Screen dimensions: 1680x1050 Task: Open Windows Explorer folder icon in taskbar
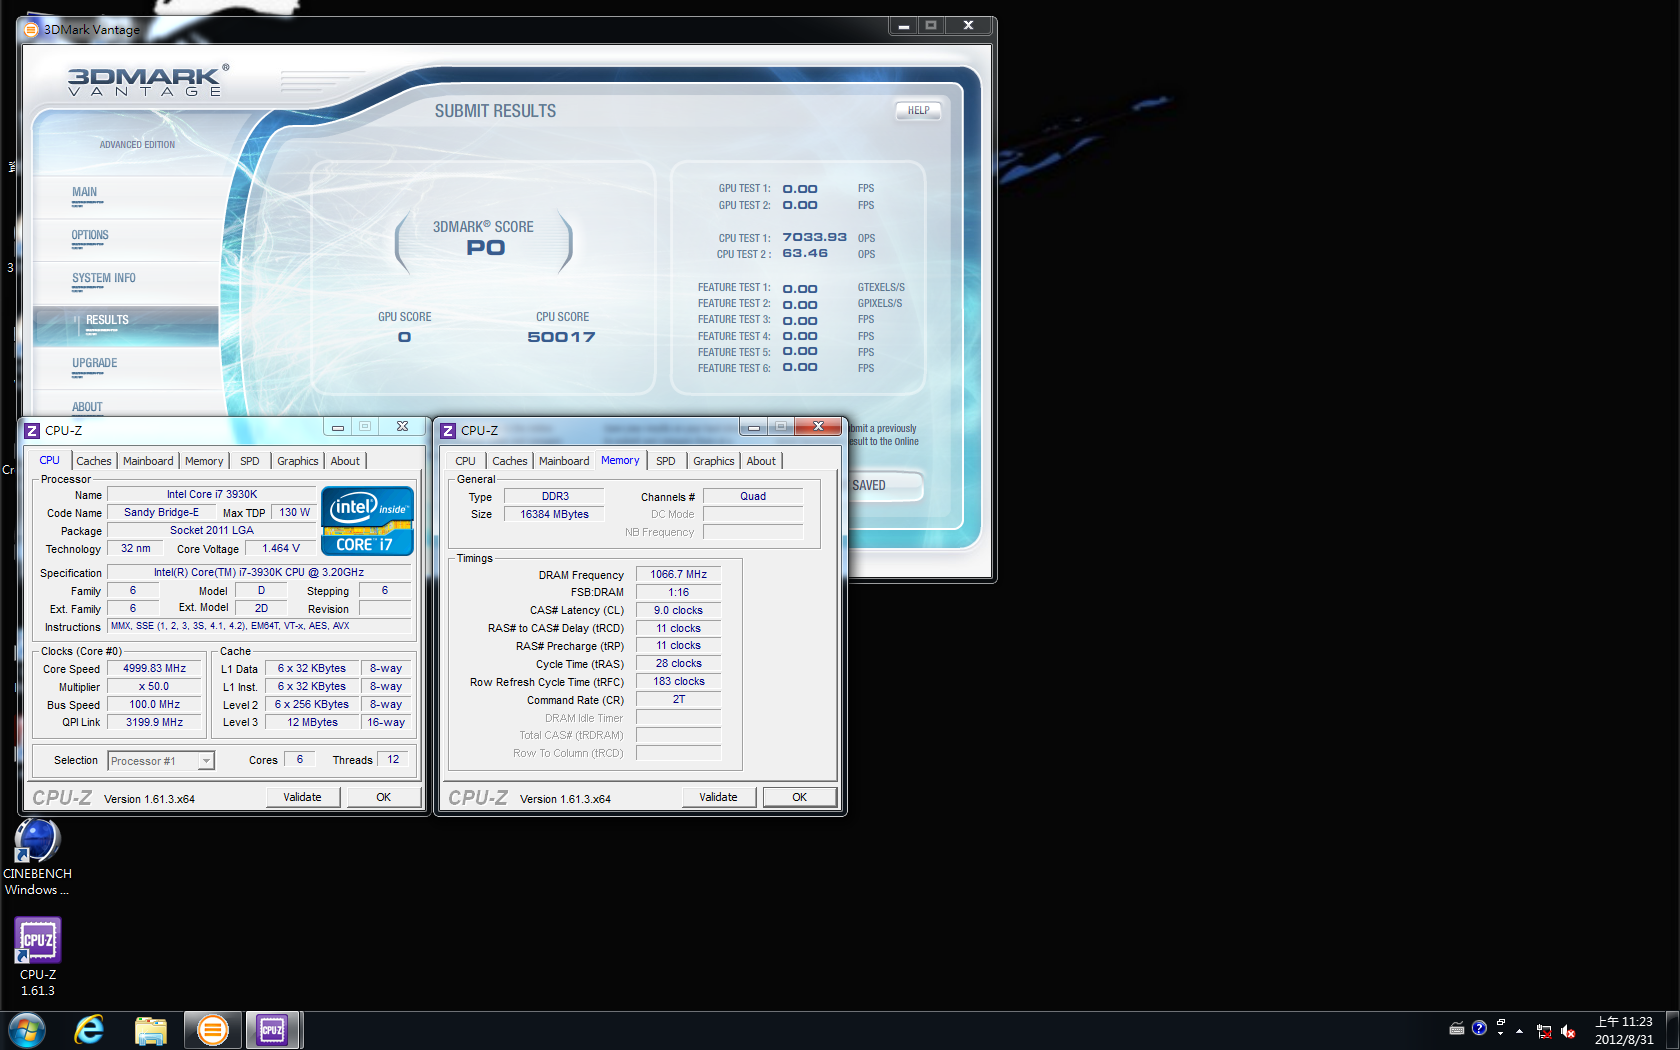tap(150, 1030)
